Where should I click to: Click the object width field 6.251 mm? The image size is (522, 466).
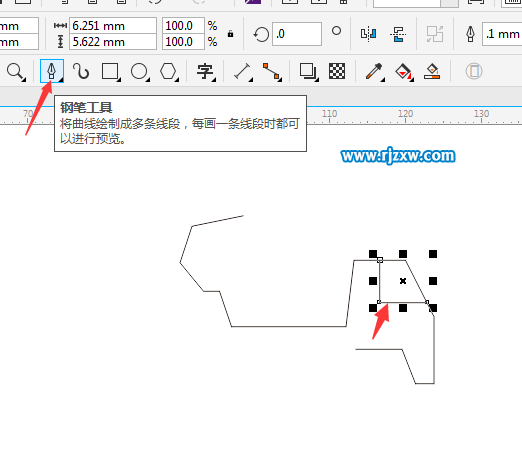click(x=113, y=26)
